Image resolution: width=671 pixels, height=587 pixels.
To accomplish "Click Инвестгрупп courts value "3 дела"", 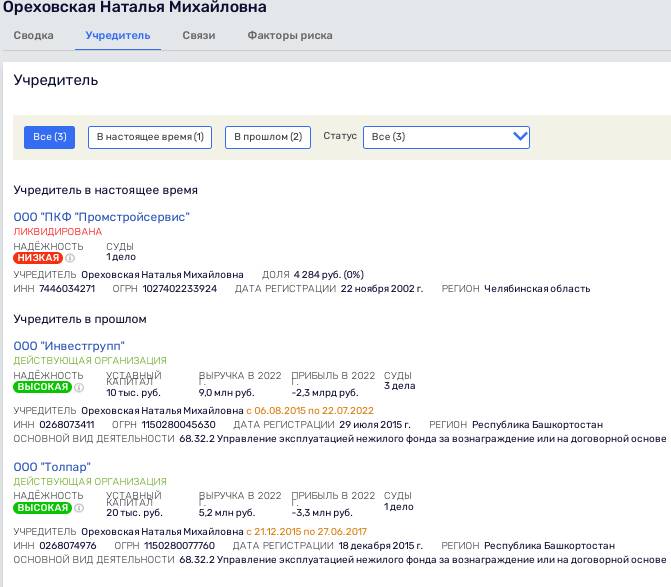I will click(x=399, y=386).
